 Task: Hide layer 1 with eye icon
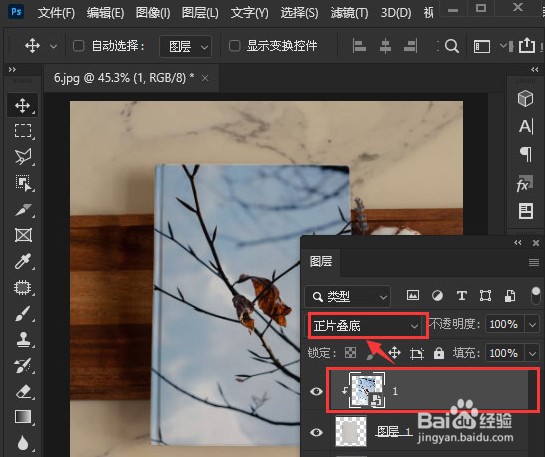coord(316,392)
